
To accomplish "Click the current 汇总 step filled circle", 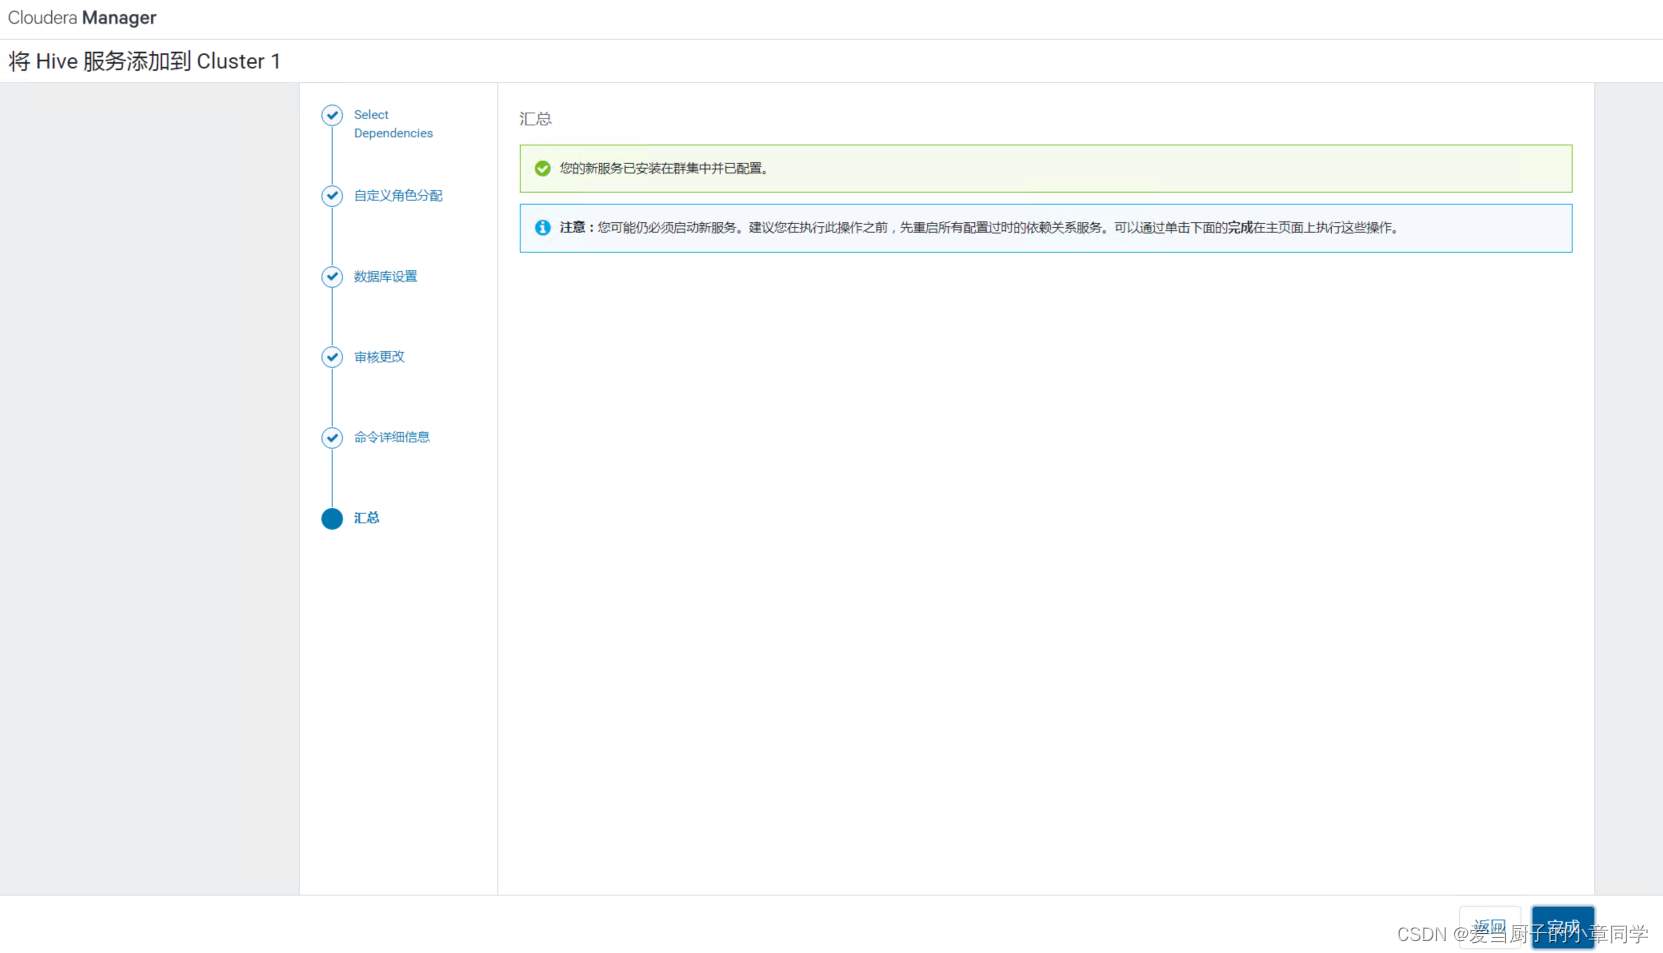I will coord(332,518).
